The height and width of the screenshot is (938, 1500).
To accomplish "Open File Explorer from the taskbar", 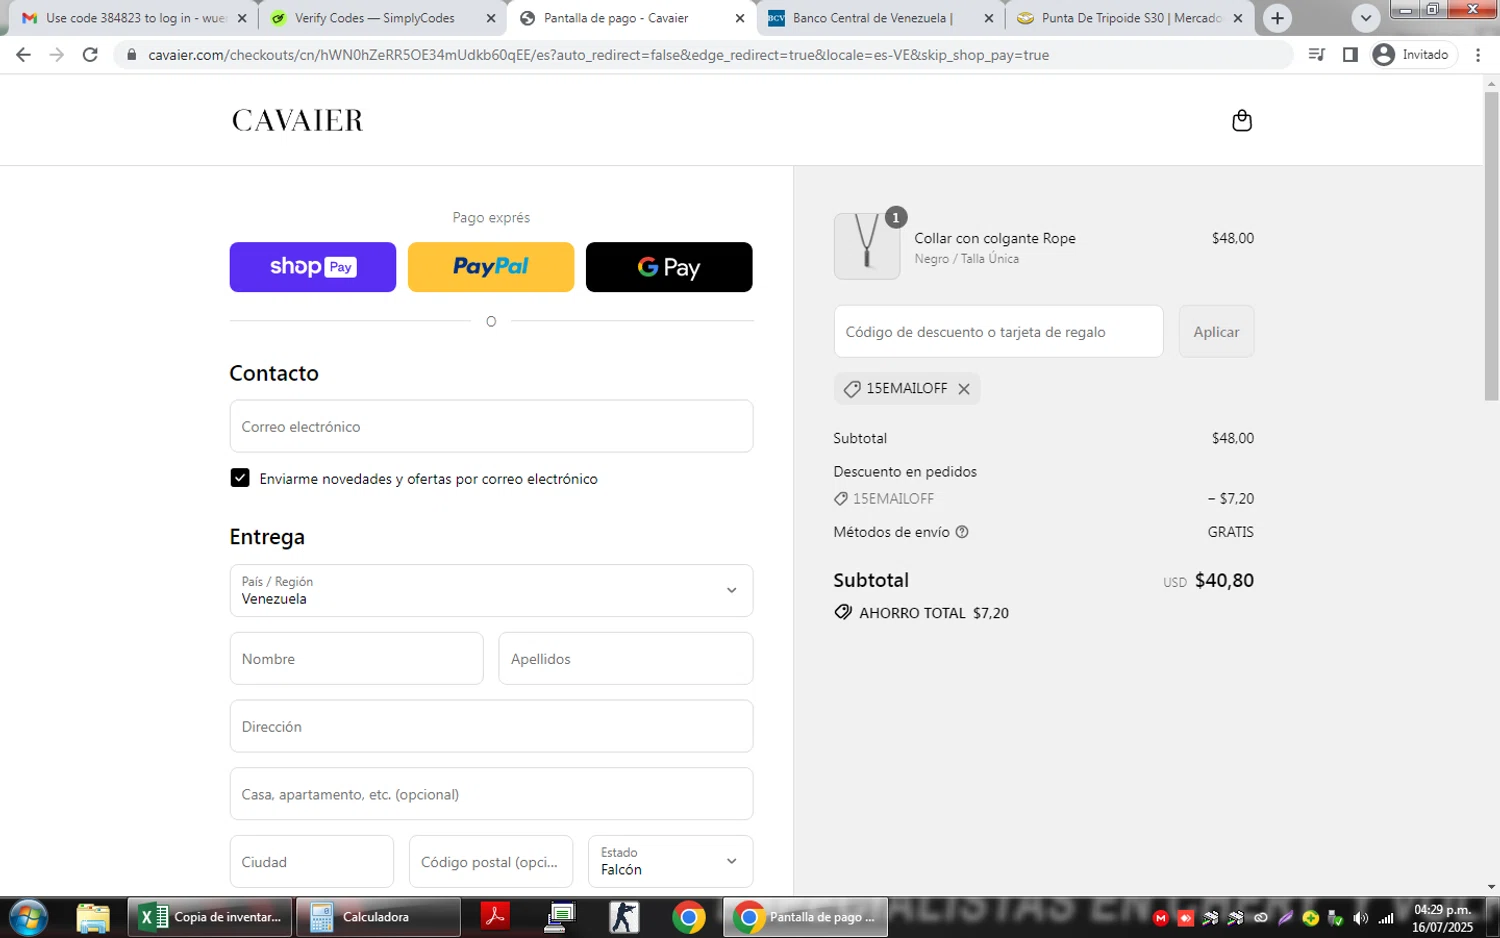I will [93, 917].
